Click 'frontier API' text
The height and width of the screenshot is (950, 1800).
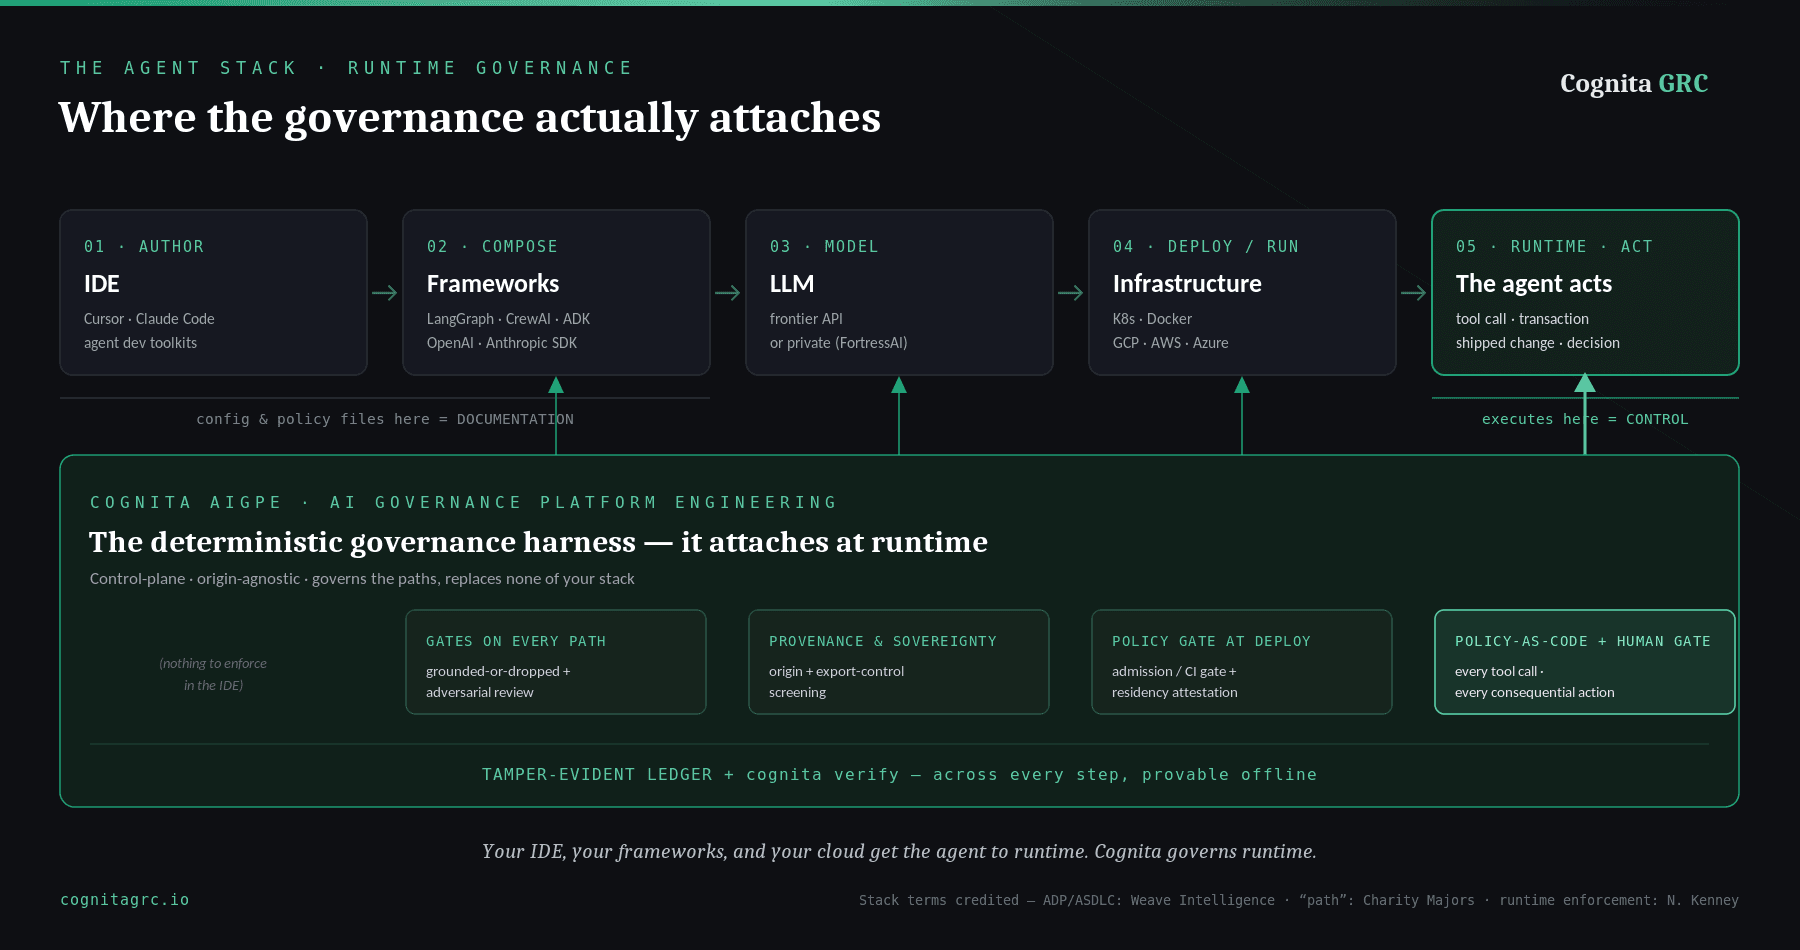pyautogui.click(x=806, y=319)
